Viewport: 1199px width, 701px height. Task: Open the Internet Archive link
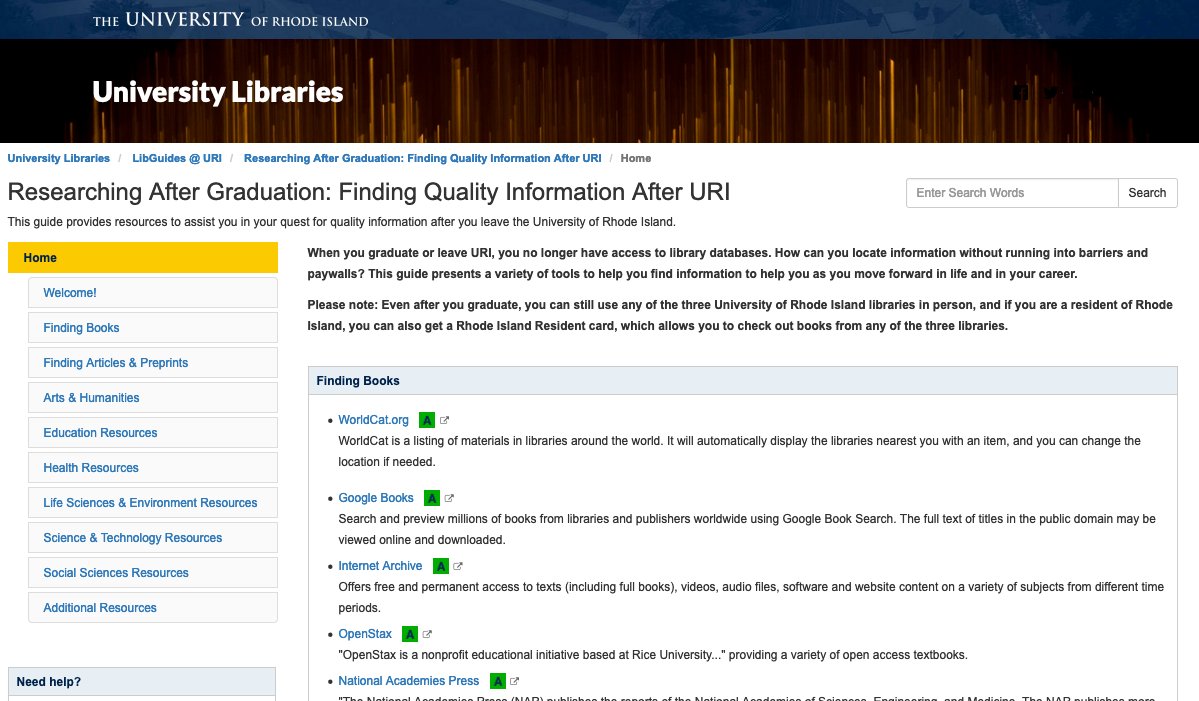click(380, 566)
